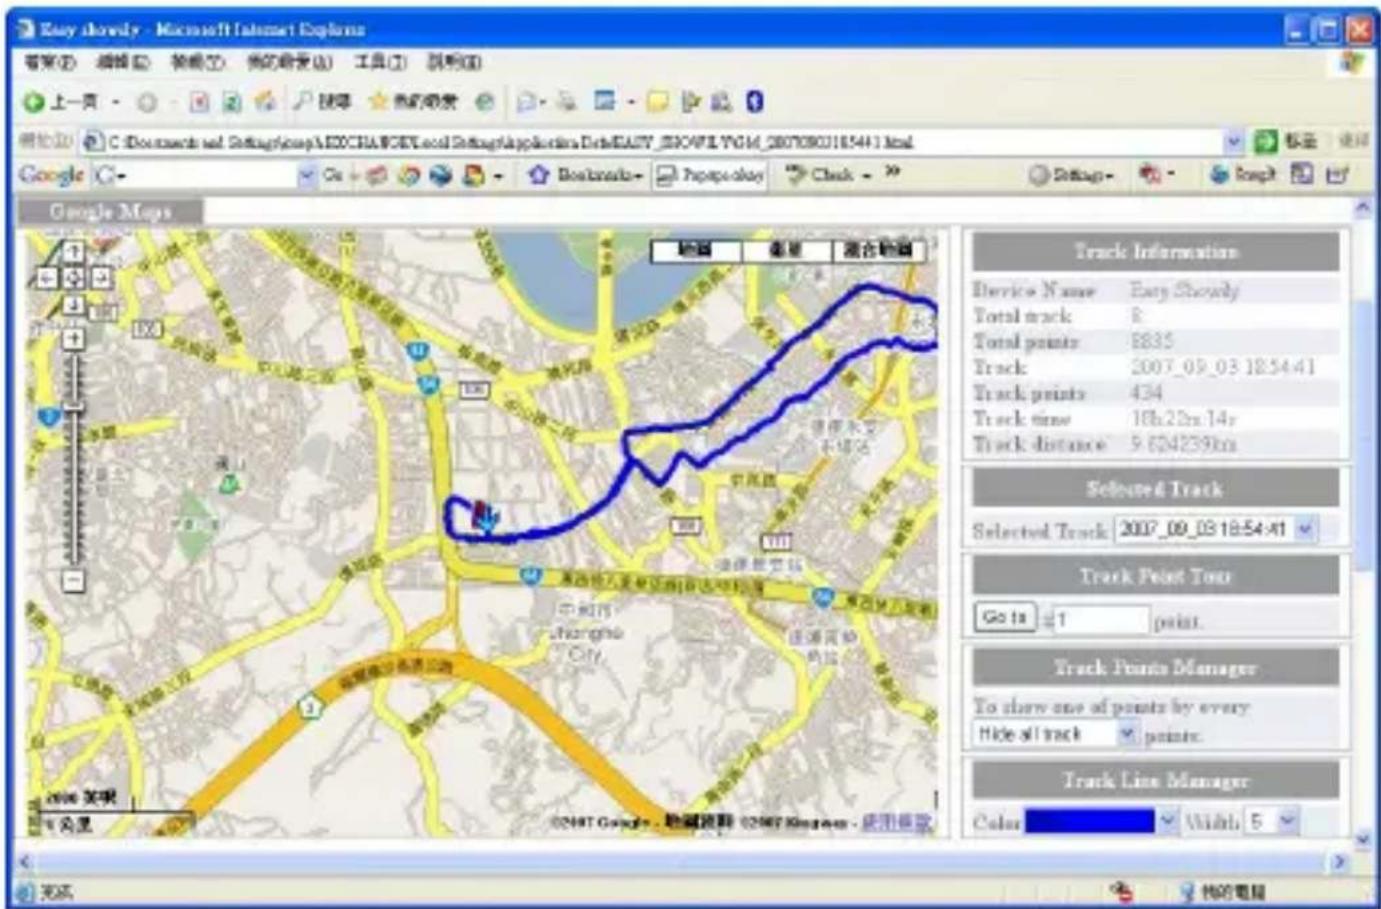Click the vertical scrollbar up arrow
Viewport: 1381px width, 909px height.
pos(1362,208)
